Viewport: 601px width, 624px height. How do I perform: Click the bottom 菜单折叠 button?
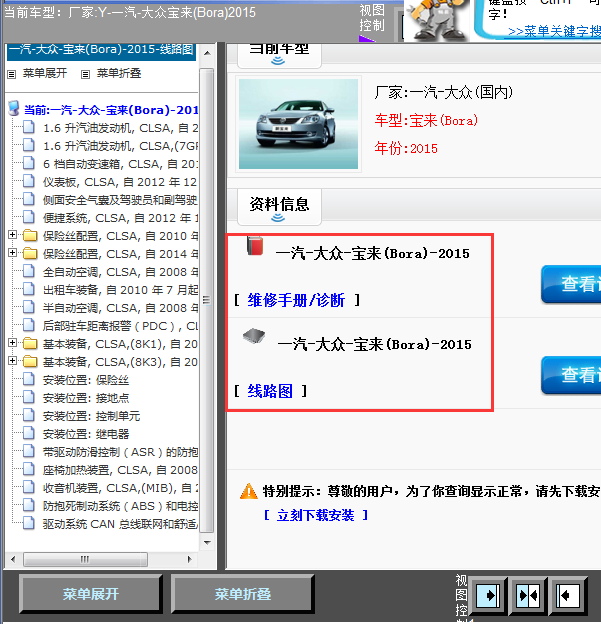pos(243,594)
